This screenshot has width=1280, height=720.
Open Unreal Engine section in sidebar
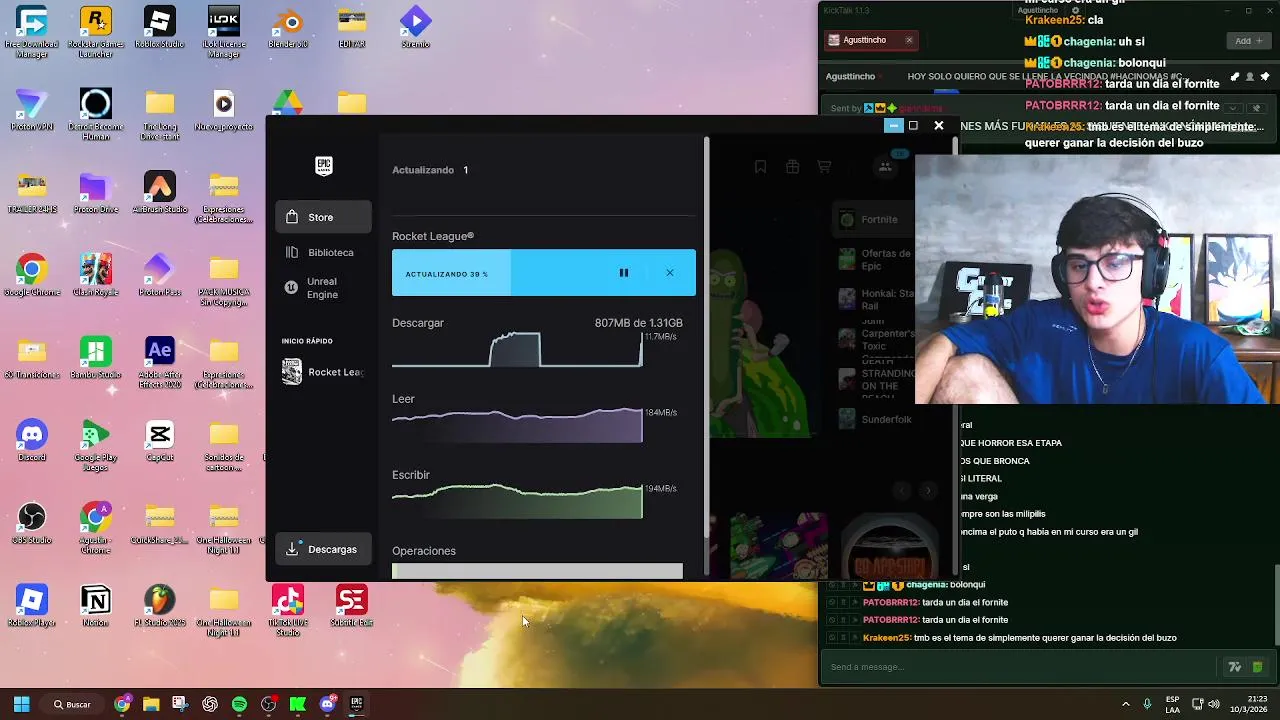[x=323, y=288]
